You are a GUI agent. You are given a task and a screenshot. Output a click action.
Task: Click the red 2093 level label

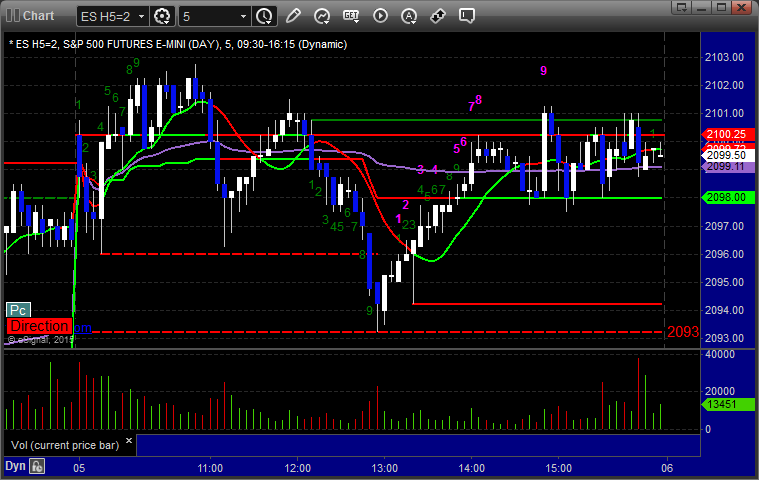(x=683, y=332)
